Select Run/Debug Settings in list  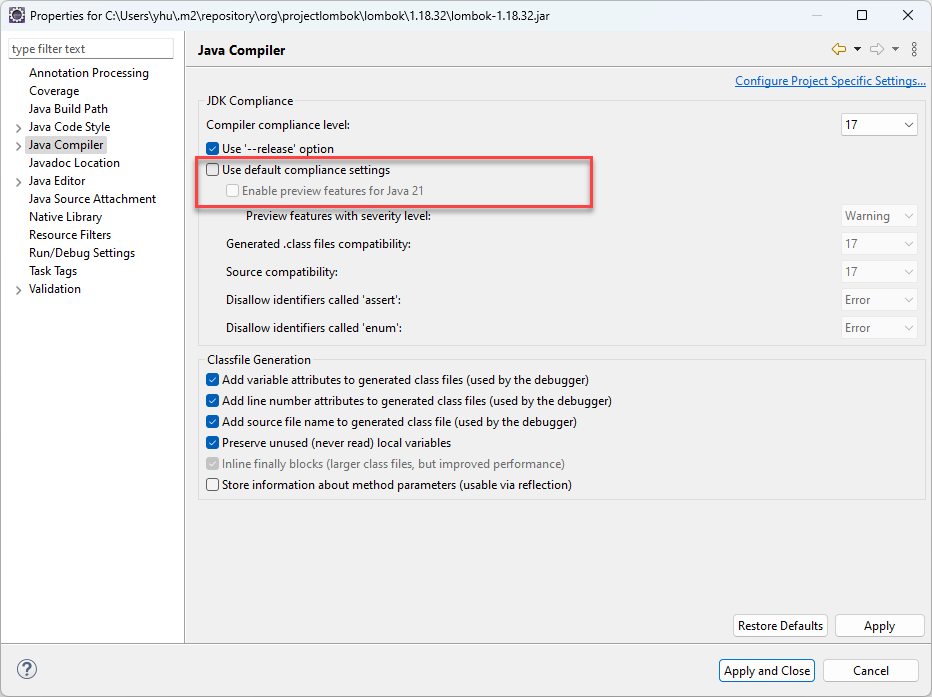click(x=82, y=253)
